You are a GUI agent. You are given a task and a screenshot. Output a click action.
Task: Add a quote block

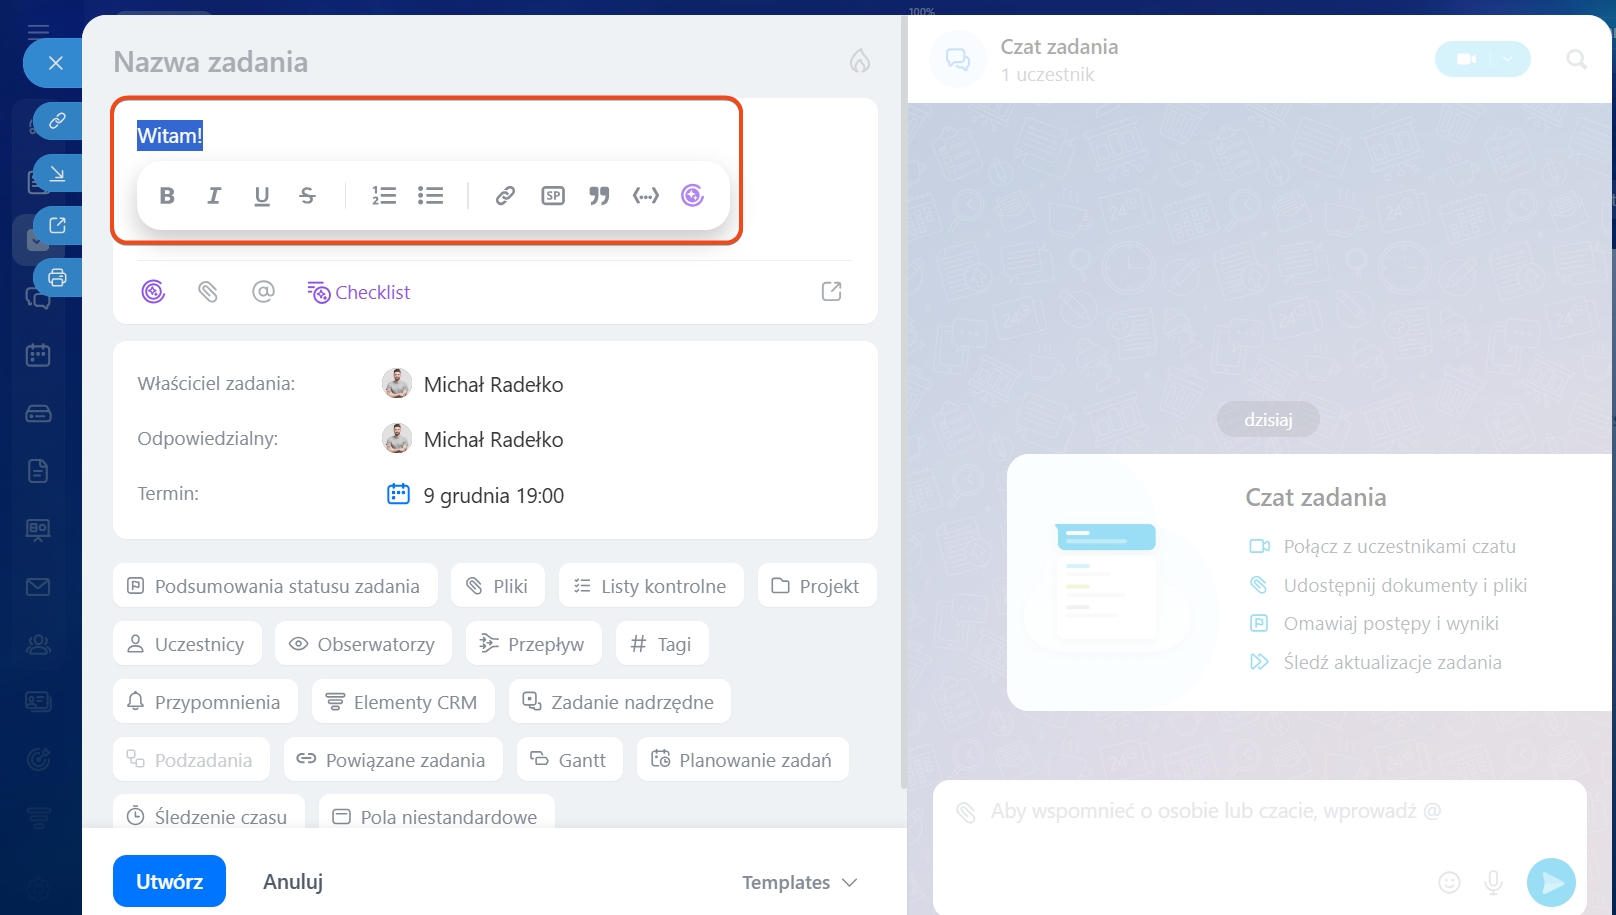tap(599, 196)
